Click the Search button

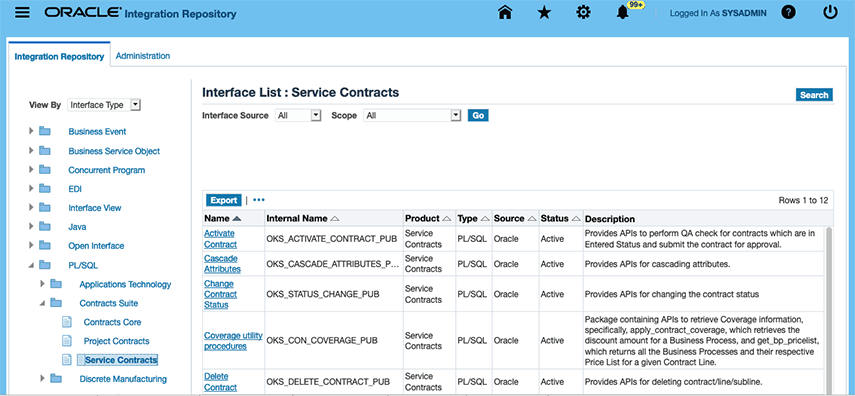tap(814, 95)
